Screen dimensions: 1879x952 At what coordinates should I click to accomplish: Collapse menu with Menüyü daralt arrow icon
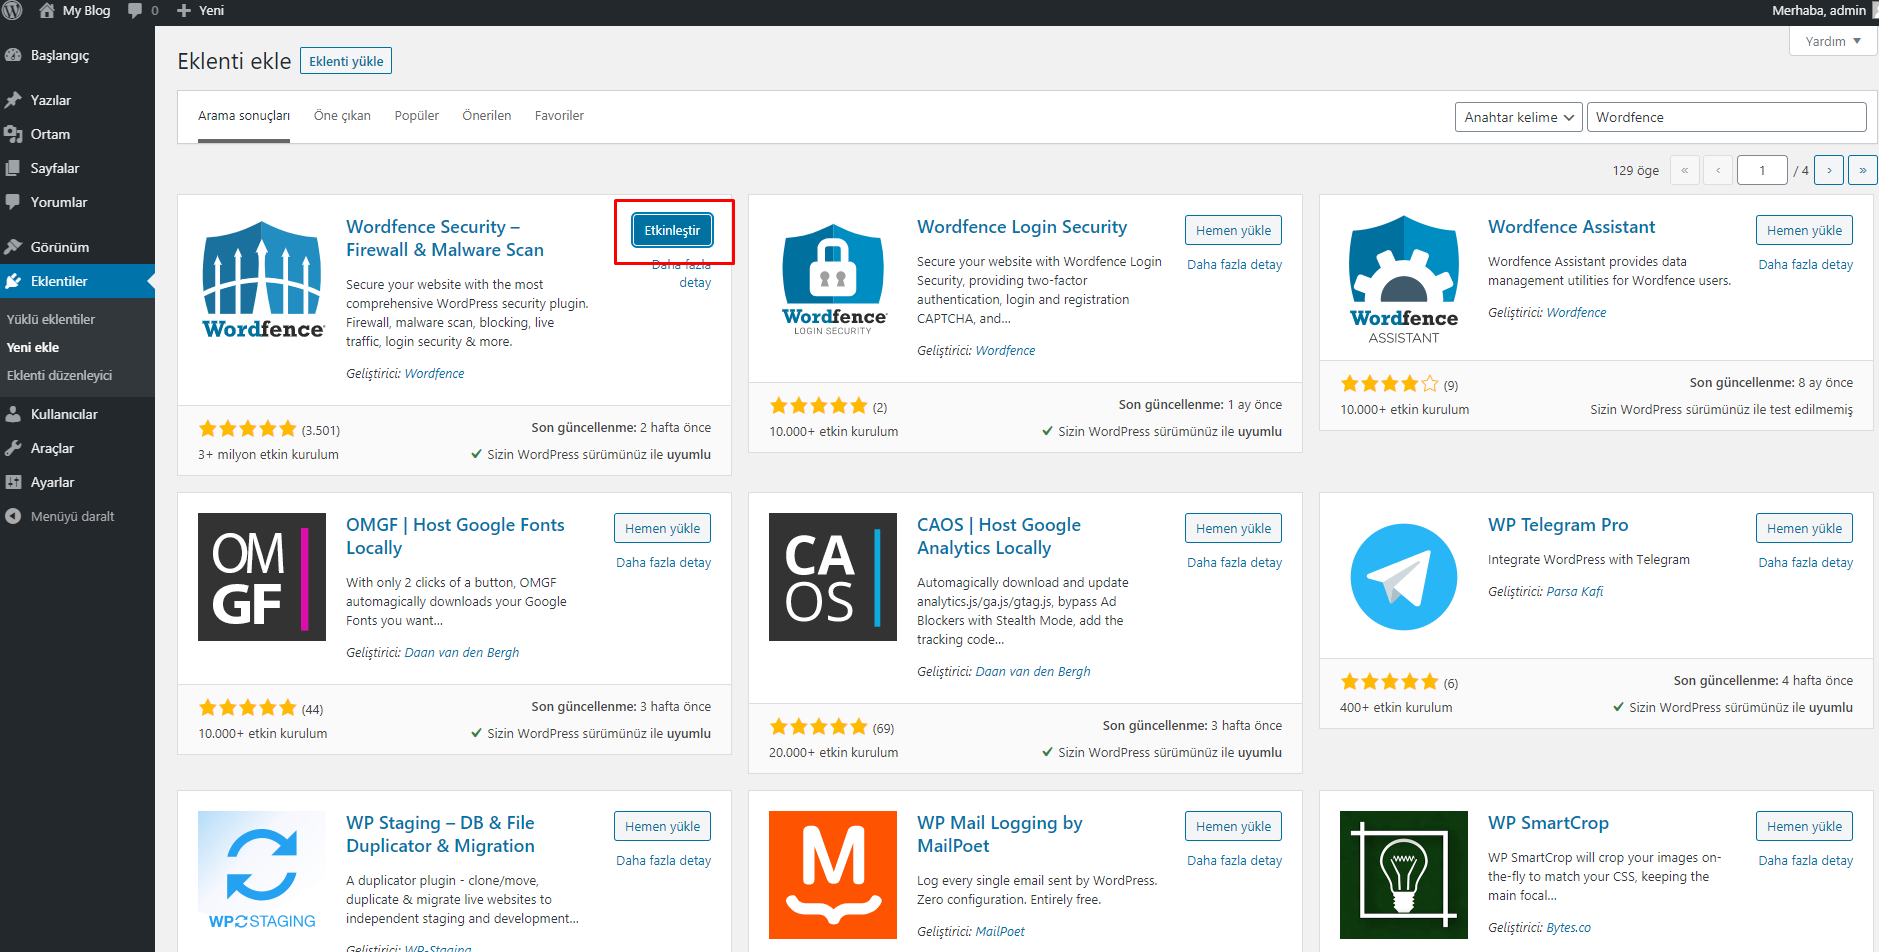[13, 516]
